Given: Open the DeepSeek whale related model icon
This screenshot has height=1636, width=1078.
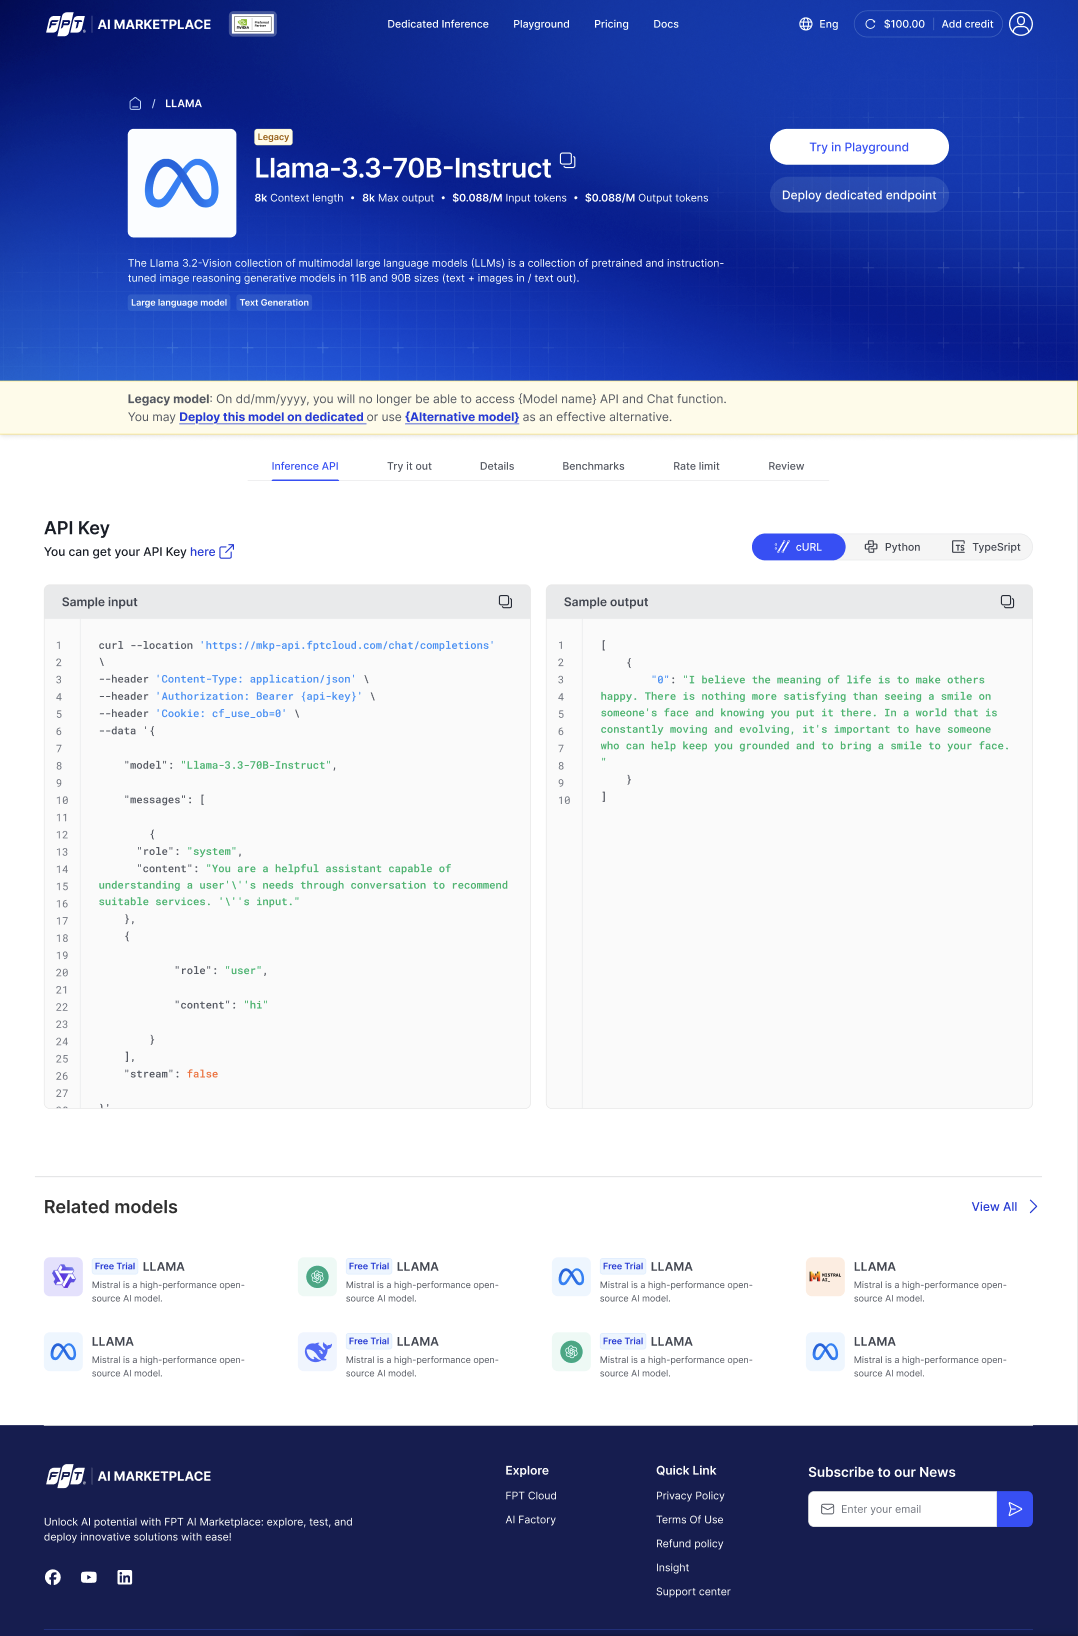Looking at the screenshot, I should pos(318,1352).
